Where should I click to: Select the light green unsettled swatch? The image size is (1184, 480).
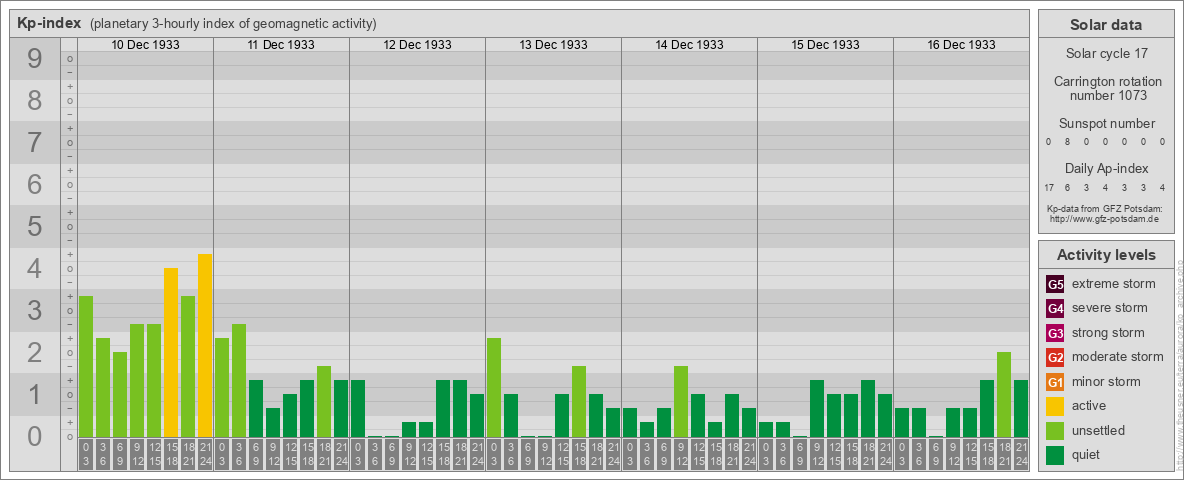coord(1055,430)
